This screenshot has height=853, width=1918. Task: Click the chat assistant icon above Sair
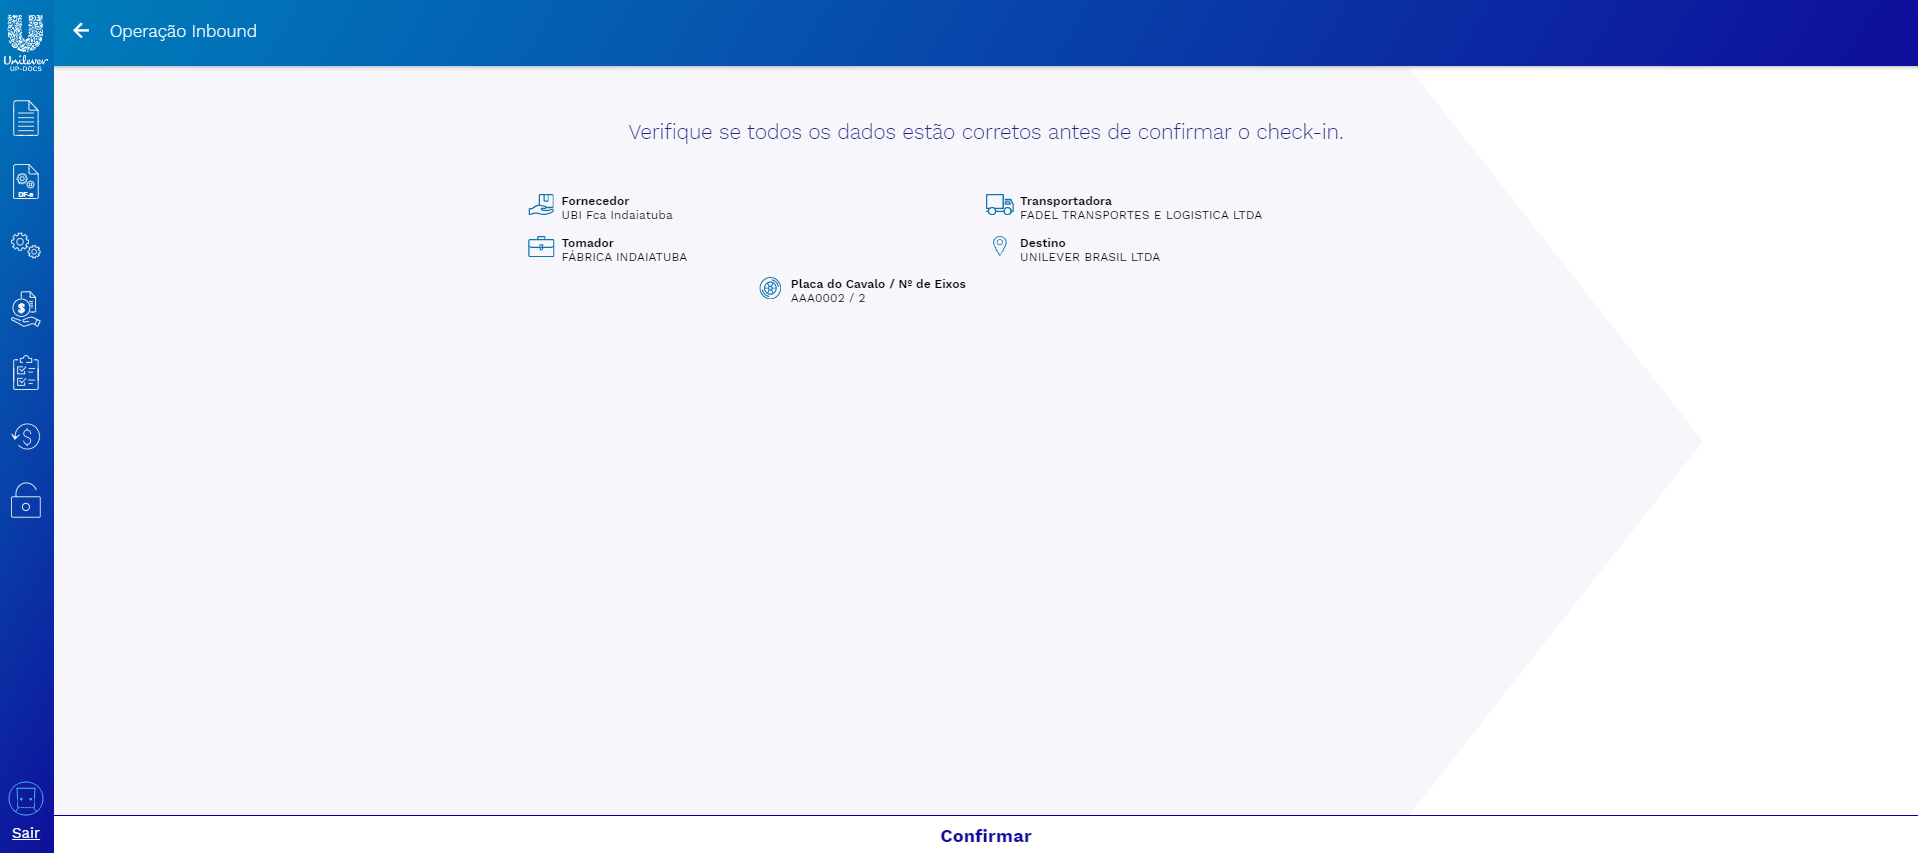[26, 799]
